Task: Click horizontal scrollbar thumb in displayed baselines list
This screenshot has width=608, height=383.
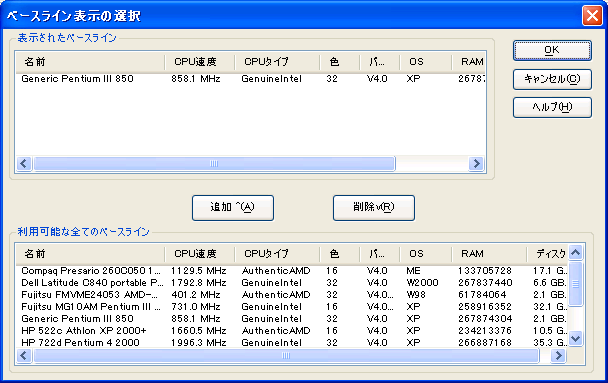Action: coord(214,164)
